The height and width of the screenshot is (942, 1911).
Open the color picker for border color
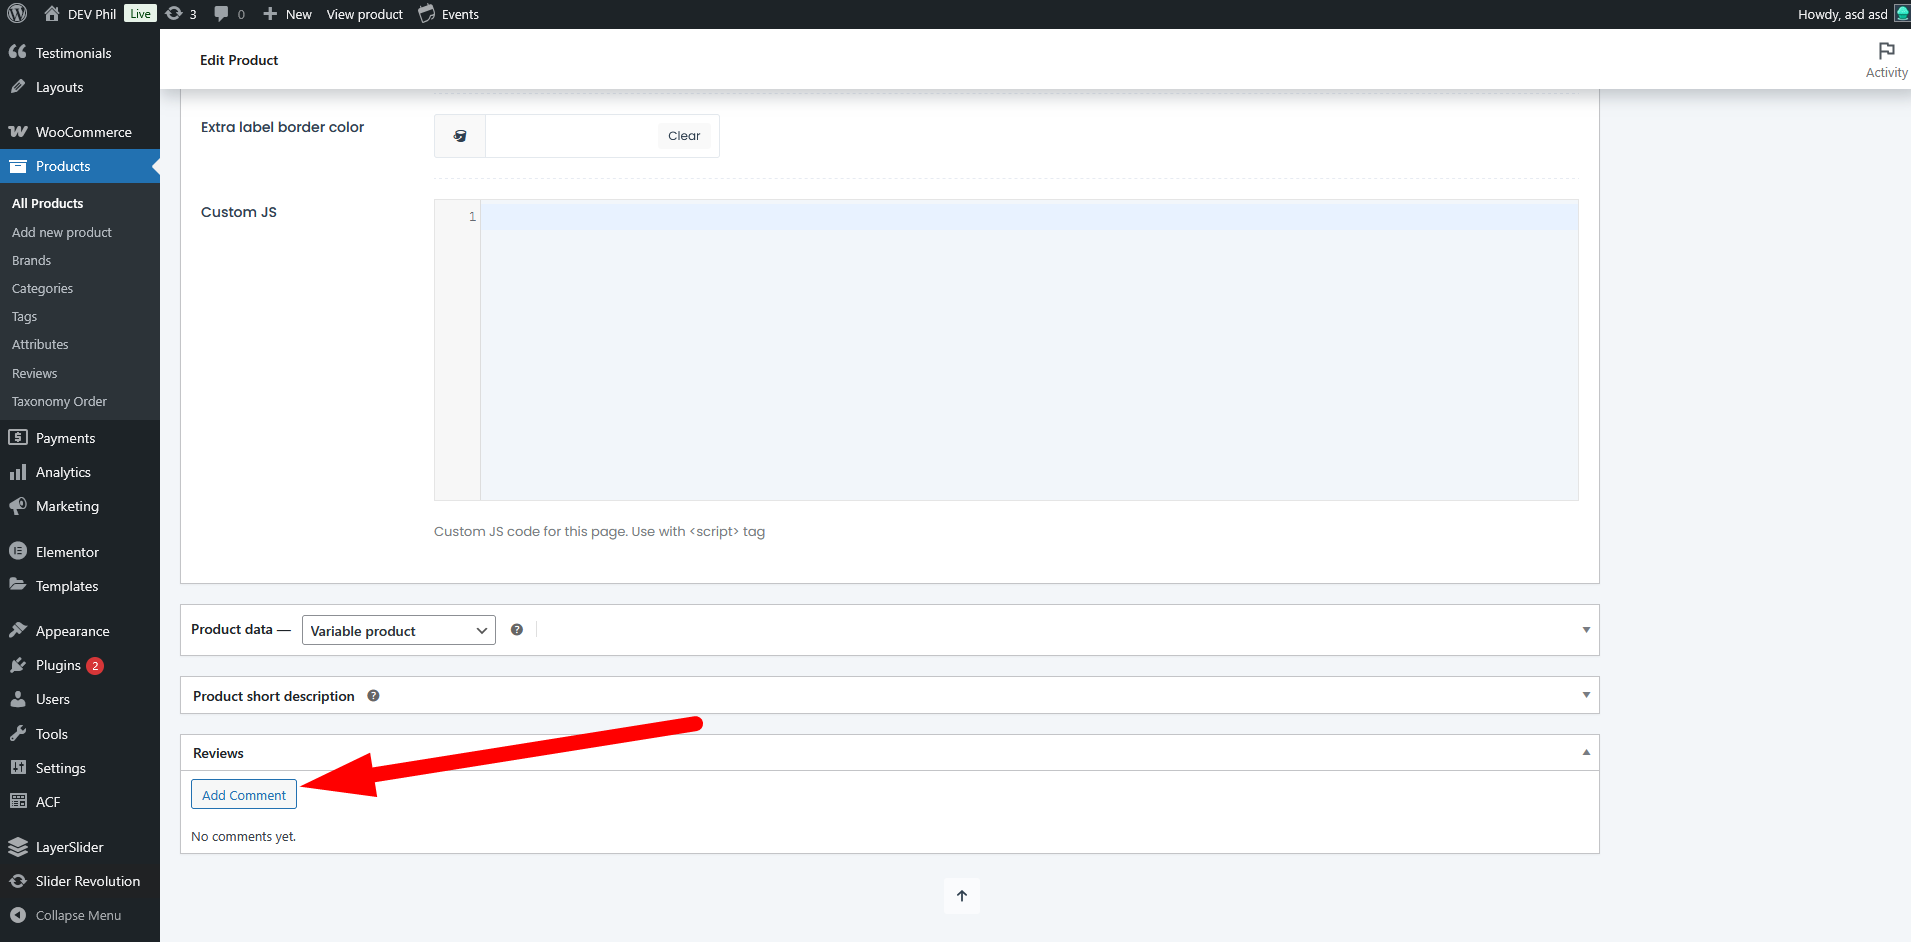click(460, 136)
